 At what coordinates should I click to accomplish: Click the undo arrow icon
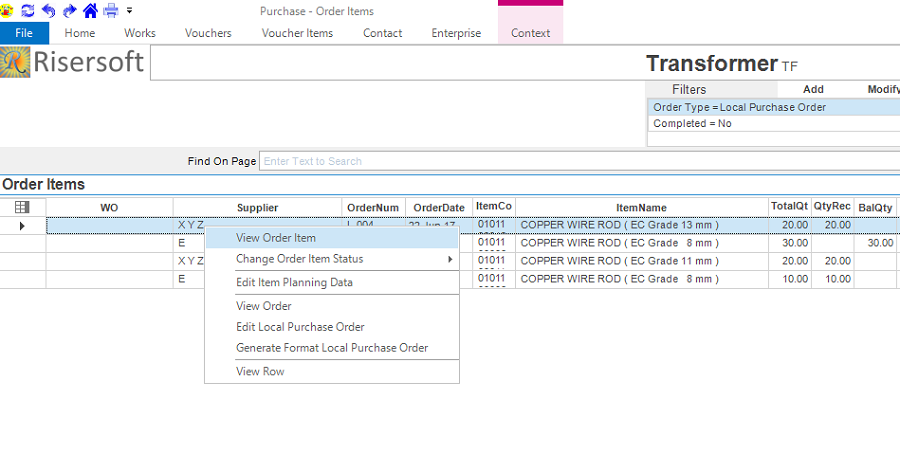48,10
